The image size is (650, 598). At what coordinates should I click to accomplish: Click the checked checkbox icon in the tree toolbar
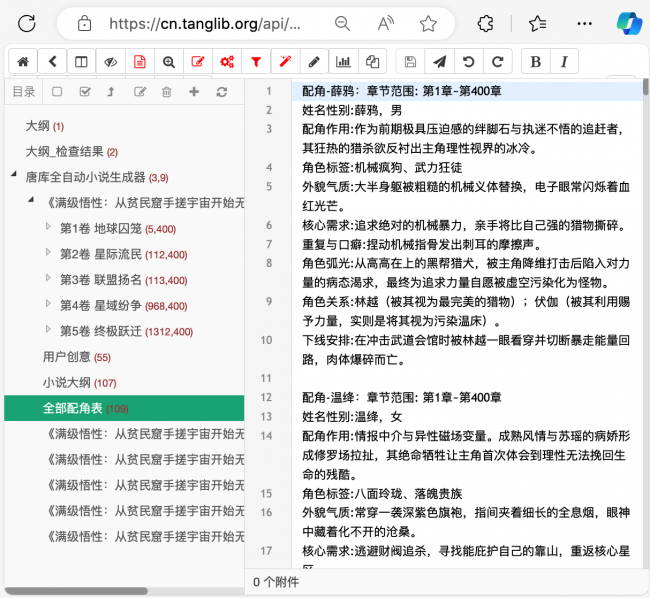(84, 92)
